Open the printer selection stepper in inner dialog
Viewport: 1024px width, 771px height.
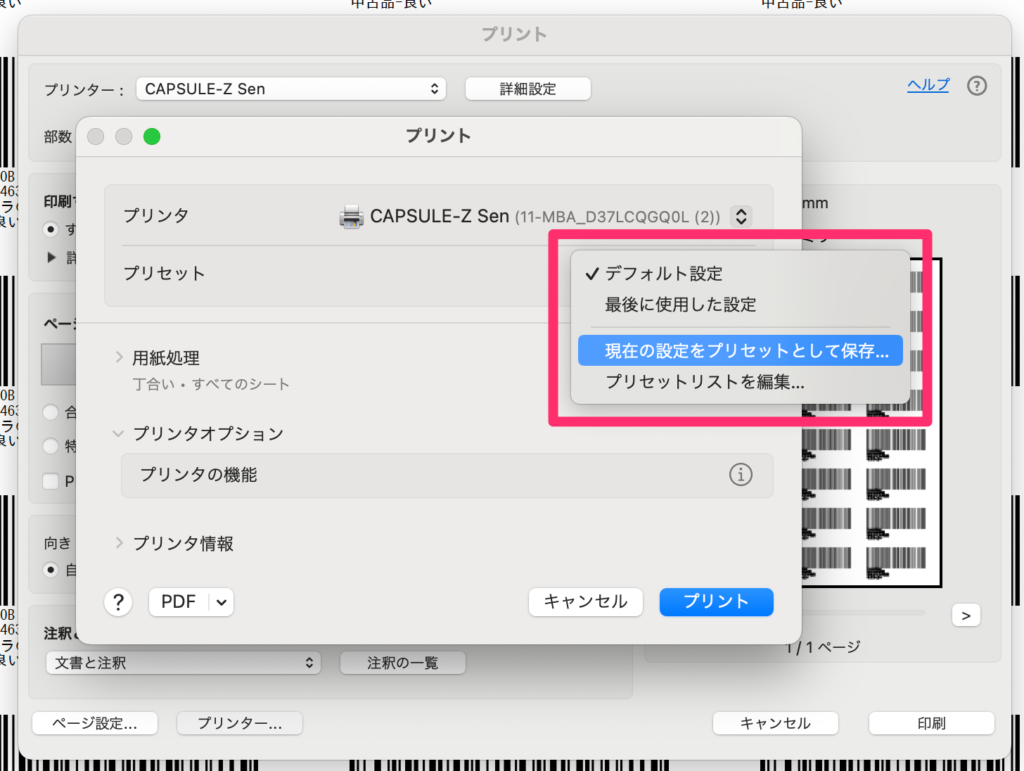[x=740, y=216]
